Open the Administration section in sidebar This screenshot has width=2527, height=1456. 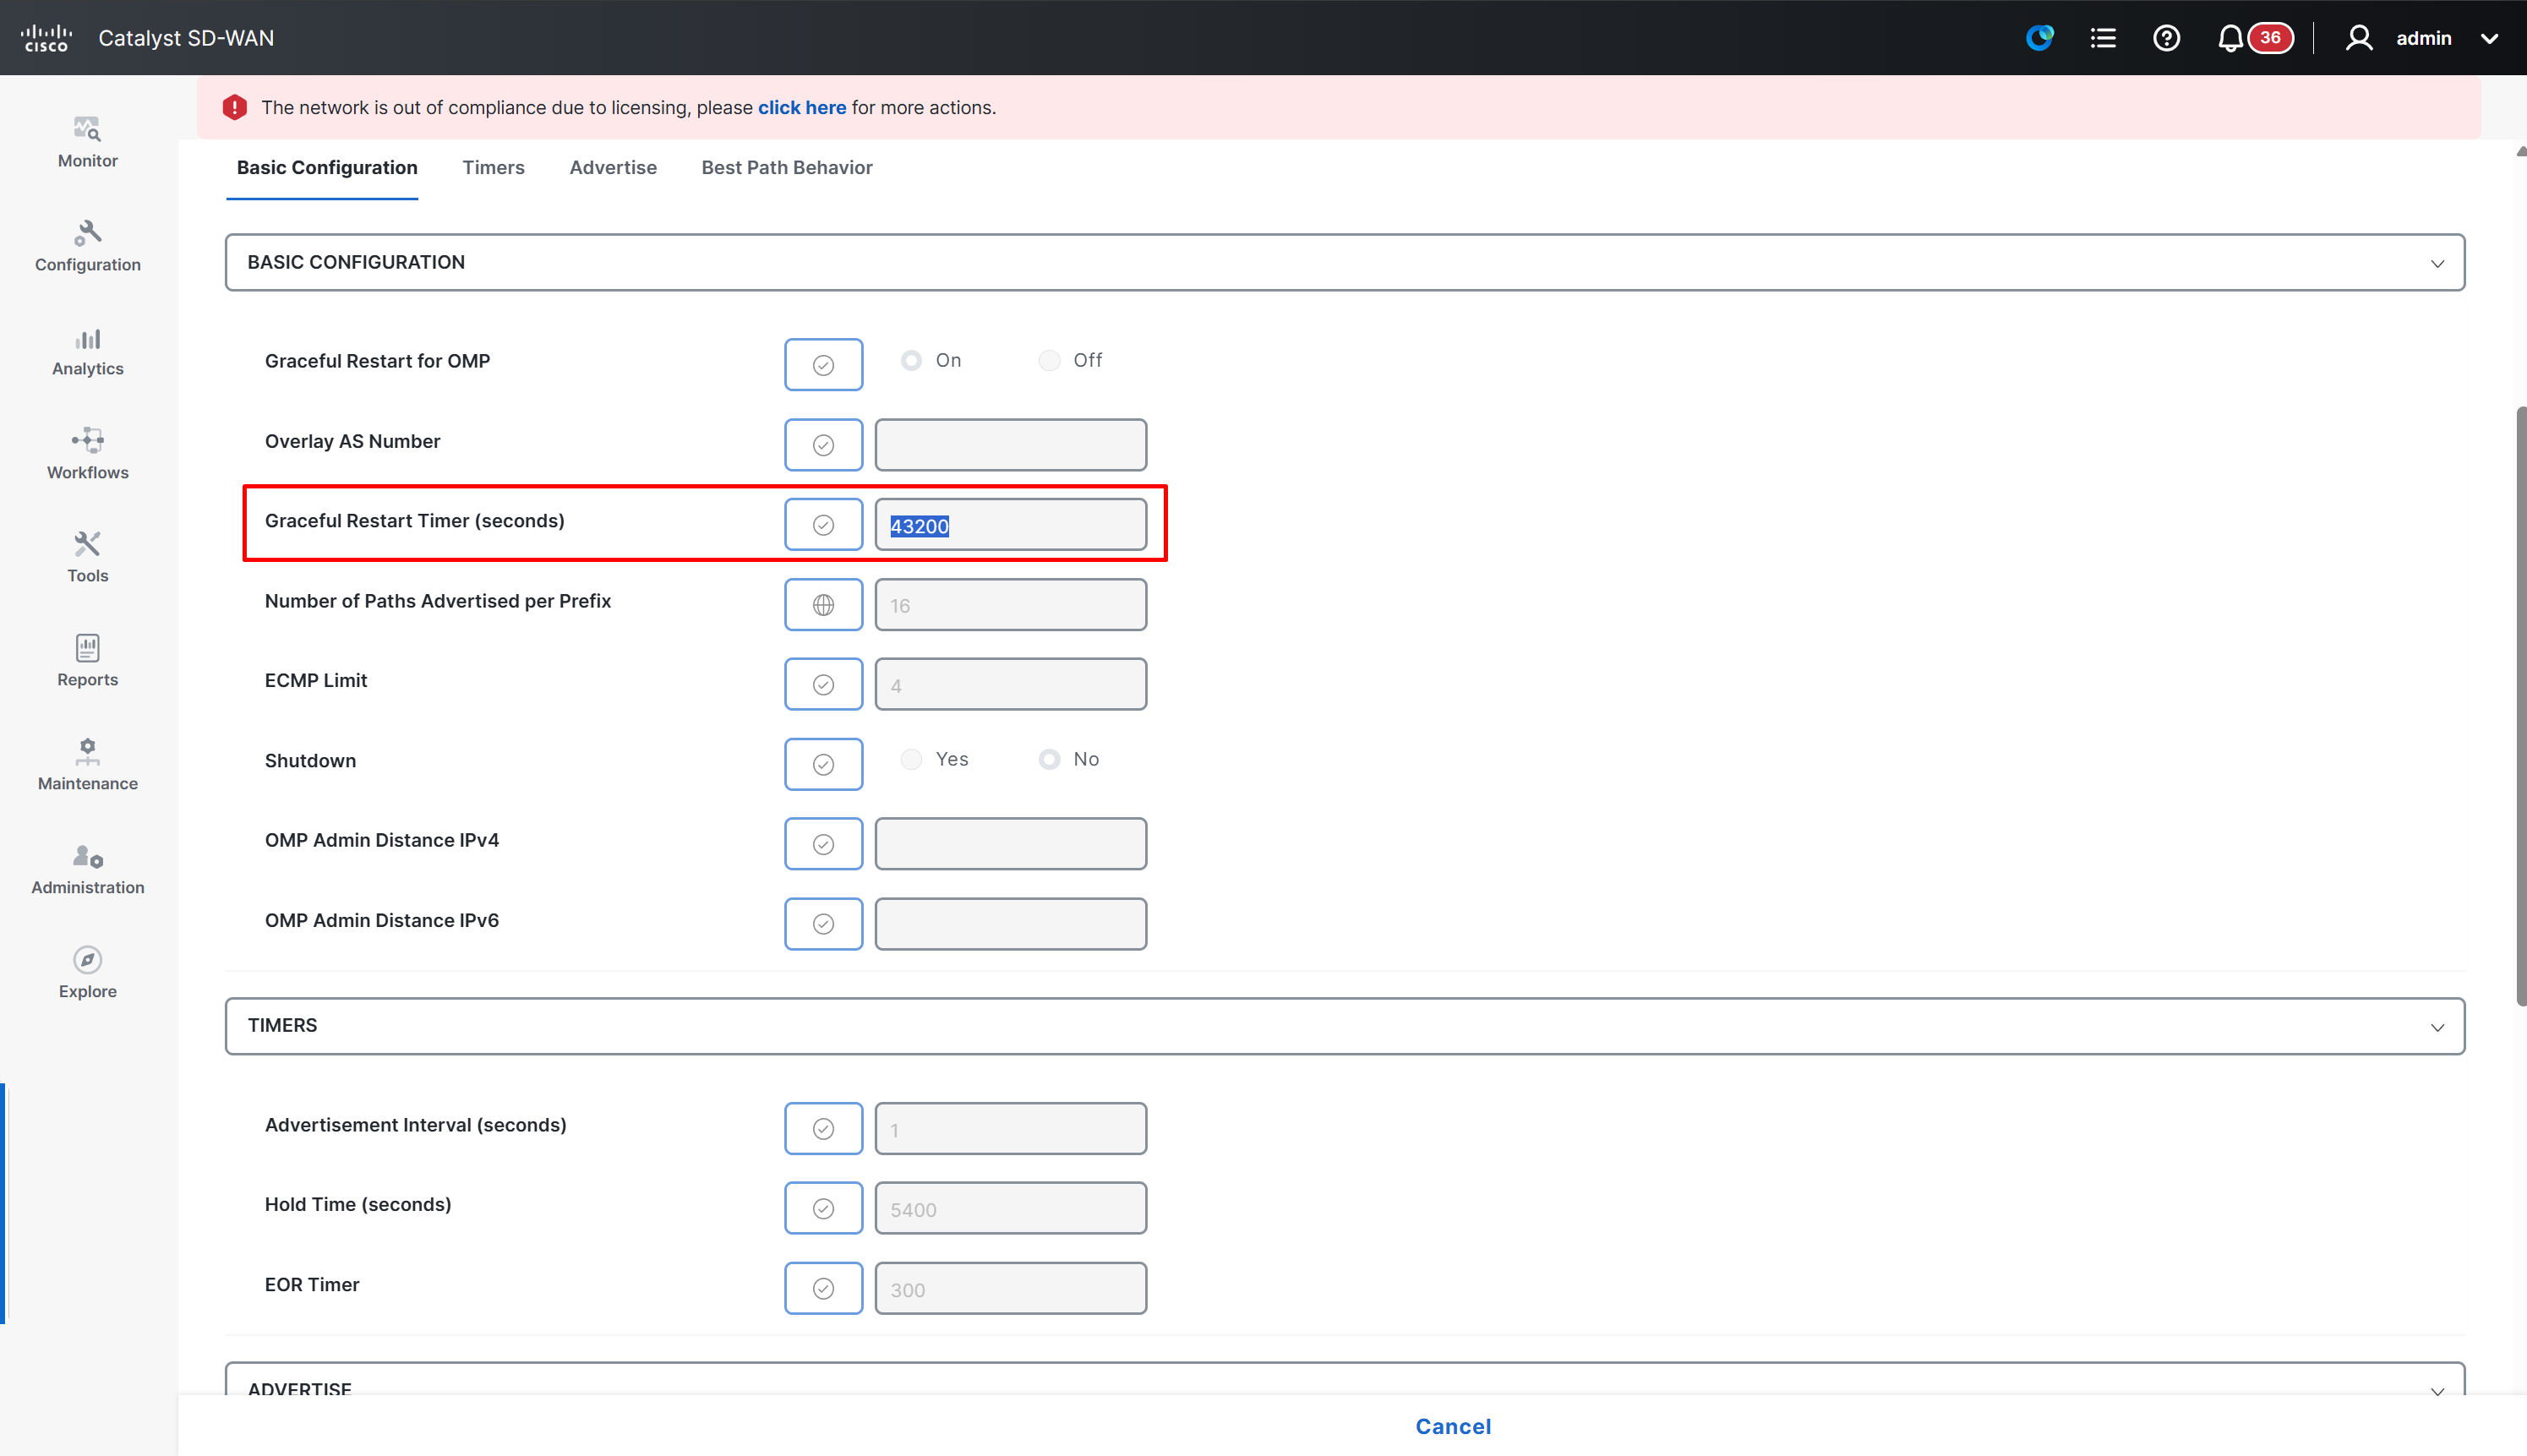tap(88, 869)
